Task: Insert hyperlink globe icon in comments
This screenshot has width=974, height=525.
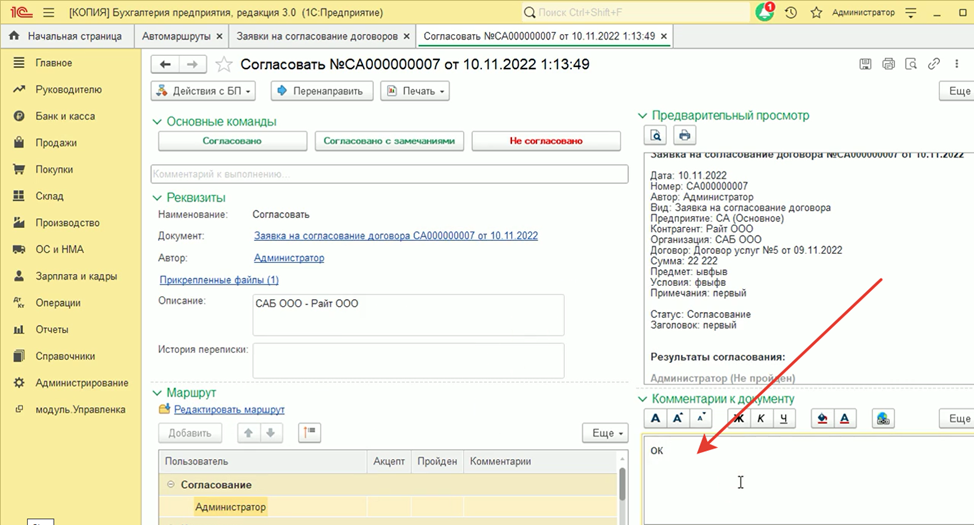Action: point(883,419)
